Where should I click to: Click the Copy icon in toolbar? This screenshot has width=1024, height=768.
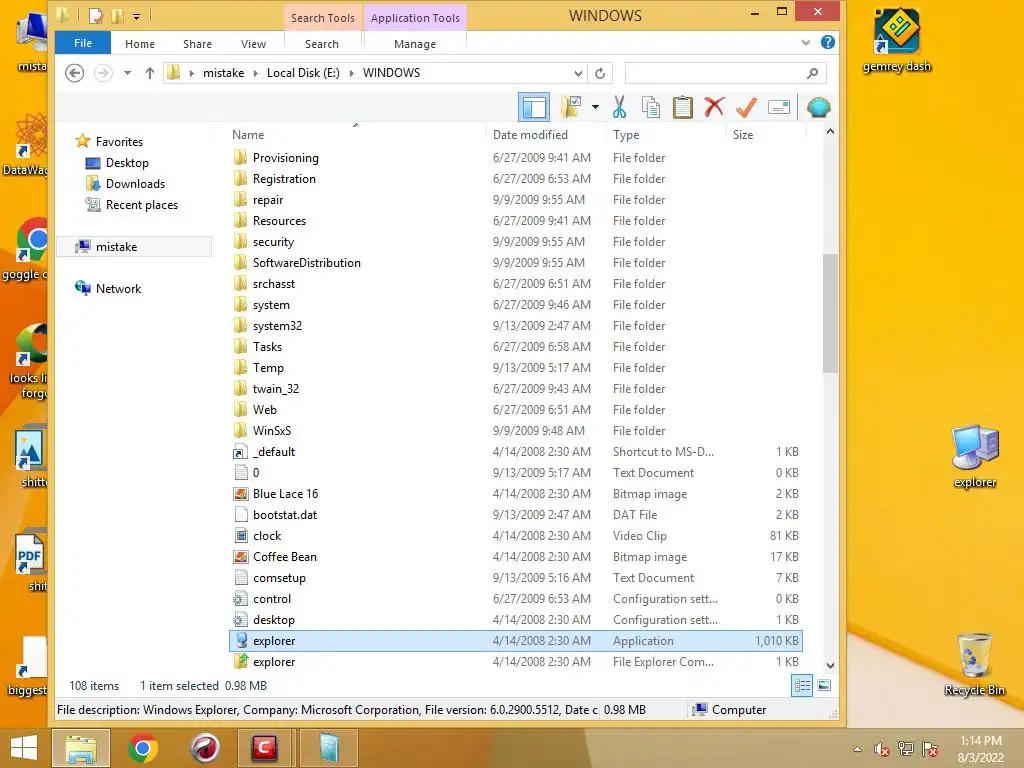650,107
